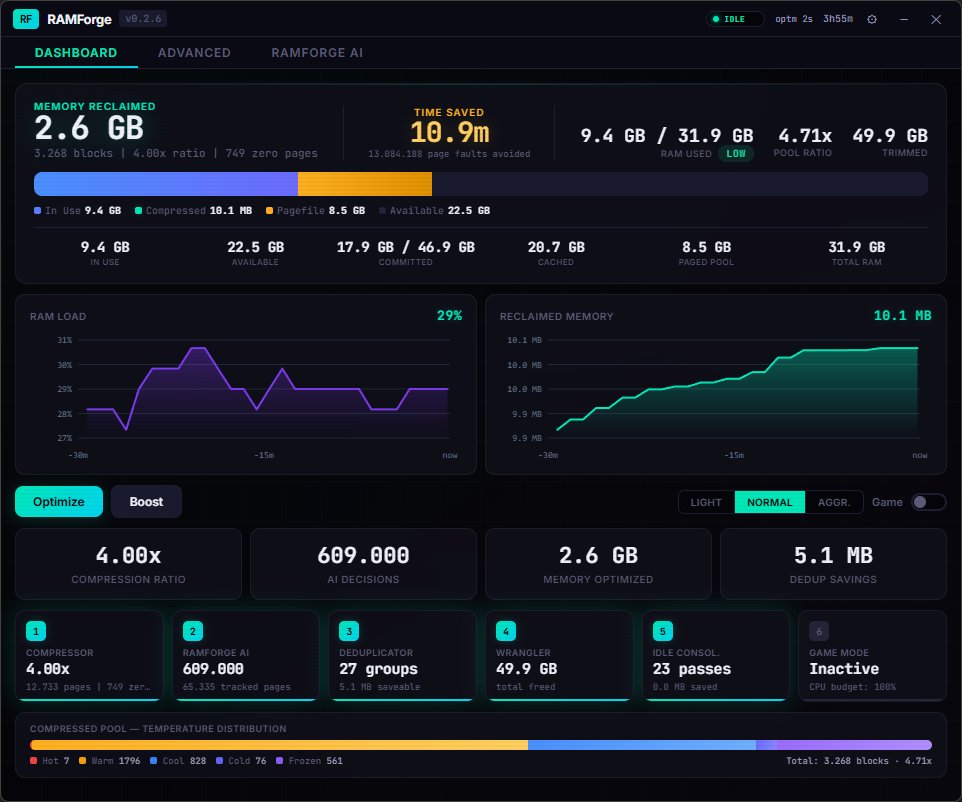Select step 3 Deduplicator badge

(x=349, y=631)
